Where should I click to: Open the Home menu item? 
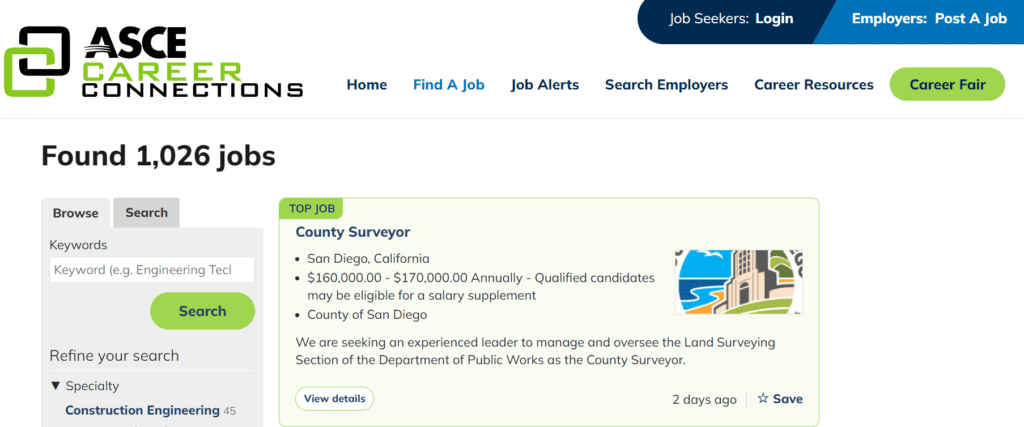(x=366, y=85)
